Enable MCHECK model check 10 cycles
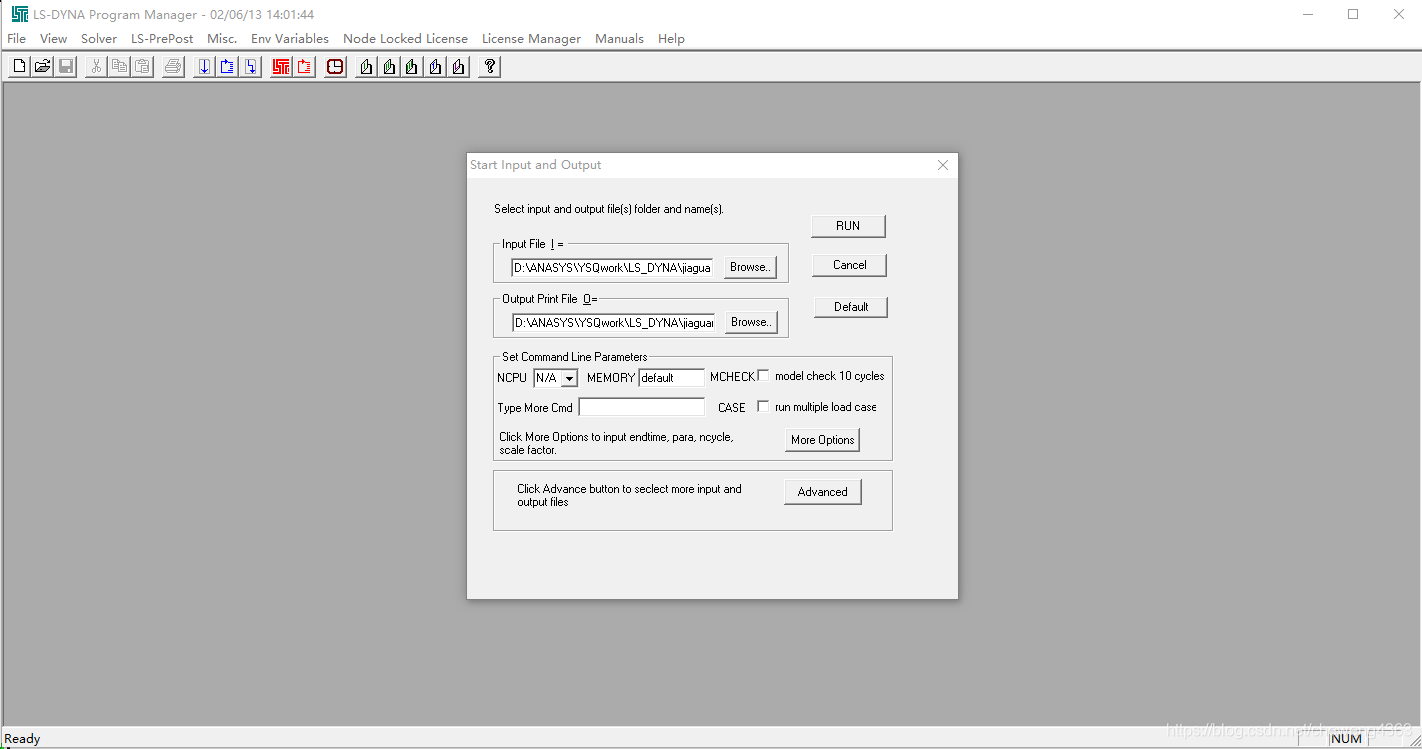This screenshot has height=749, width=1422. tap(764, 376)
